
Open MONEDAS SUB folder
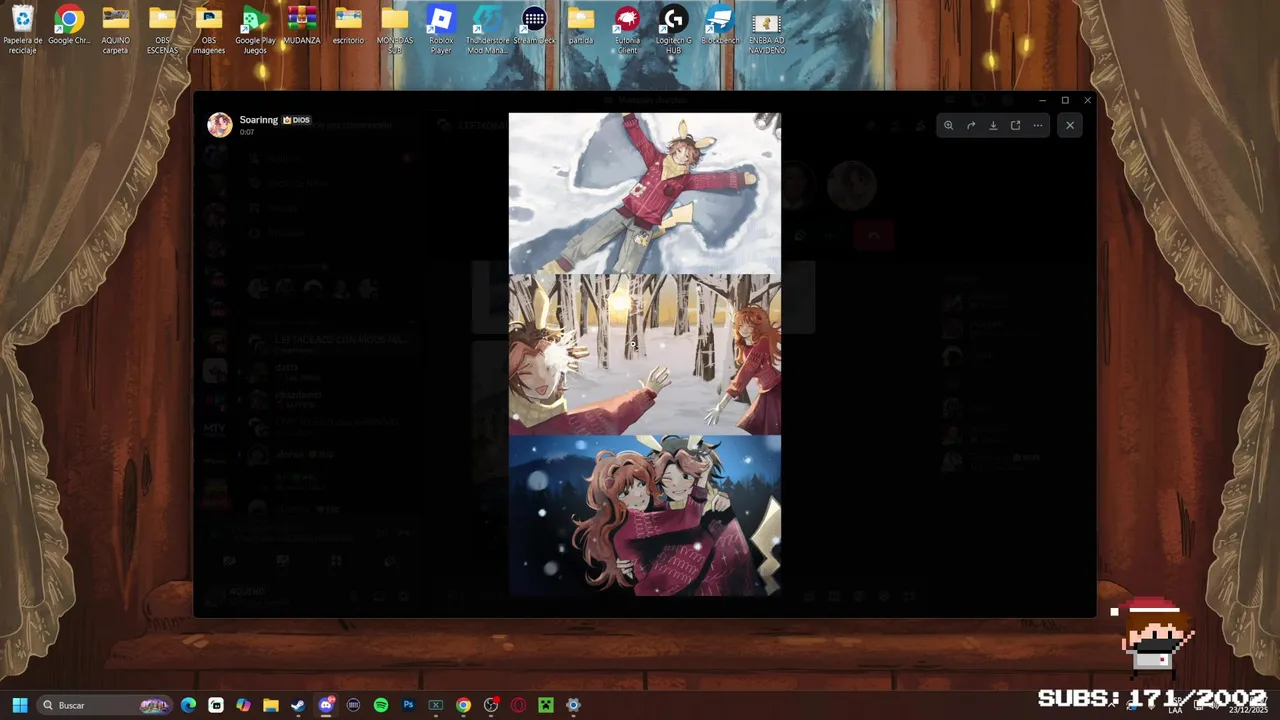(x=395, y=30)
